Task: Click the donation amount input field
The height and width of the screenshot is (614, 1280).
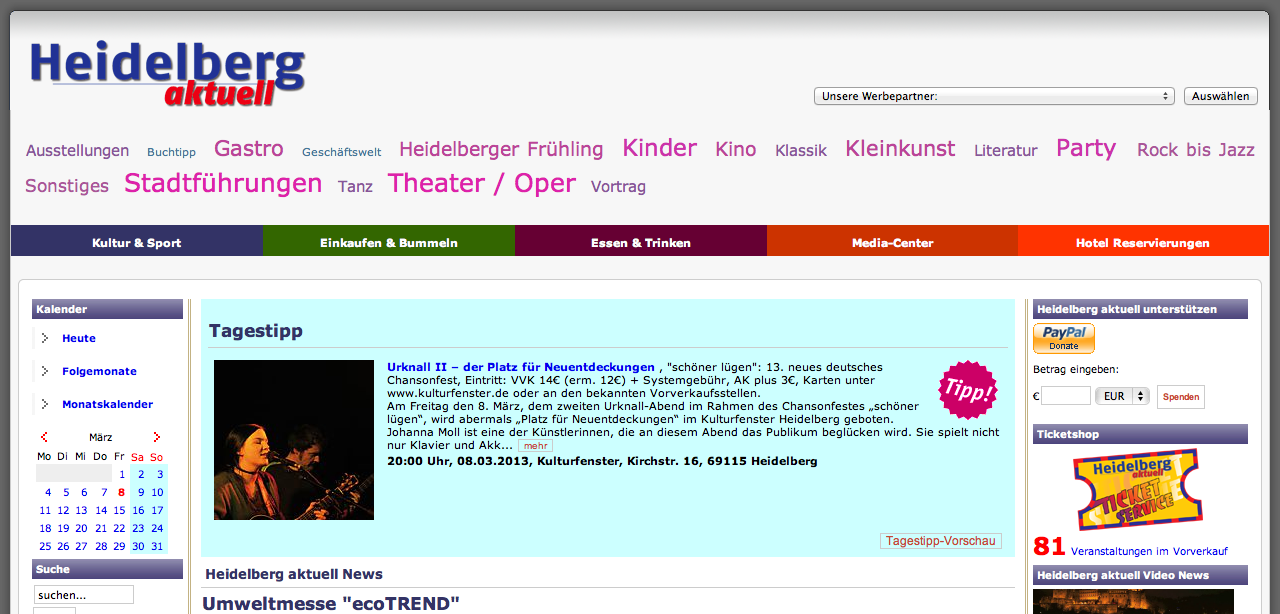Action: (x=1066, y=396)
